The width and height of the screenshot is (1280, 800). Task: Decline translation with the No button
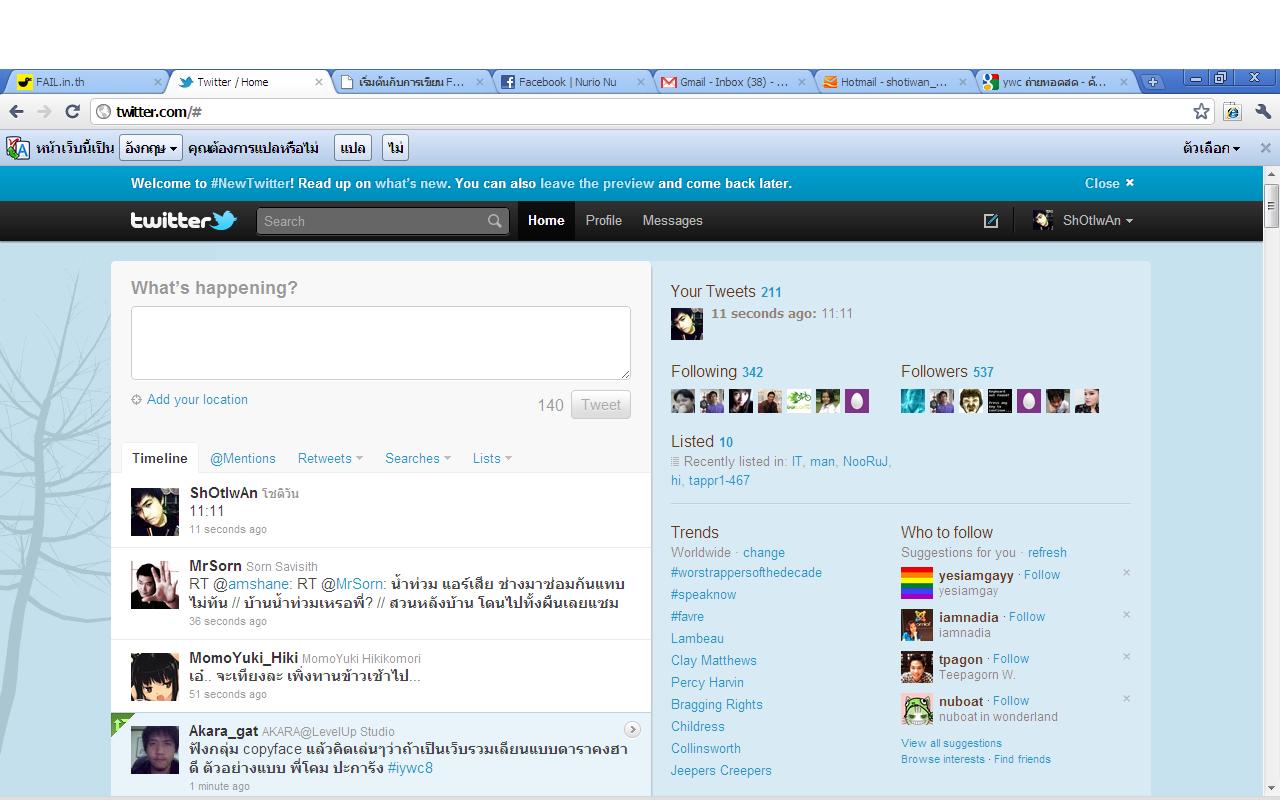point(396,148)
